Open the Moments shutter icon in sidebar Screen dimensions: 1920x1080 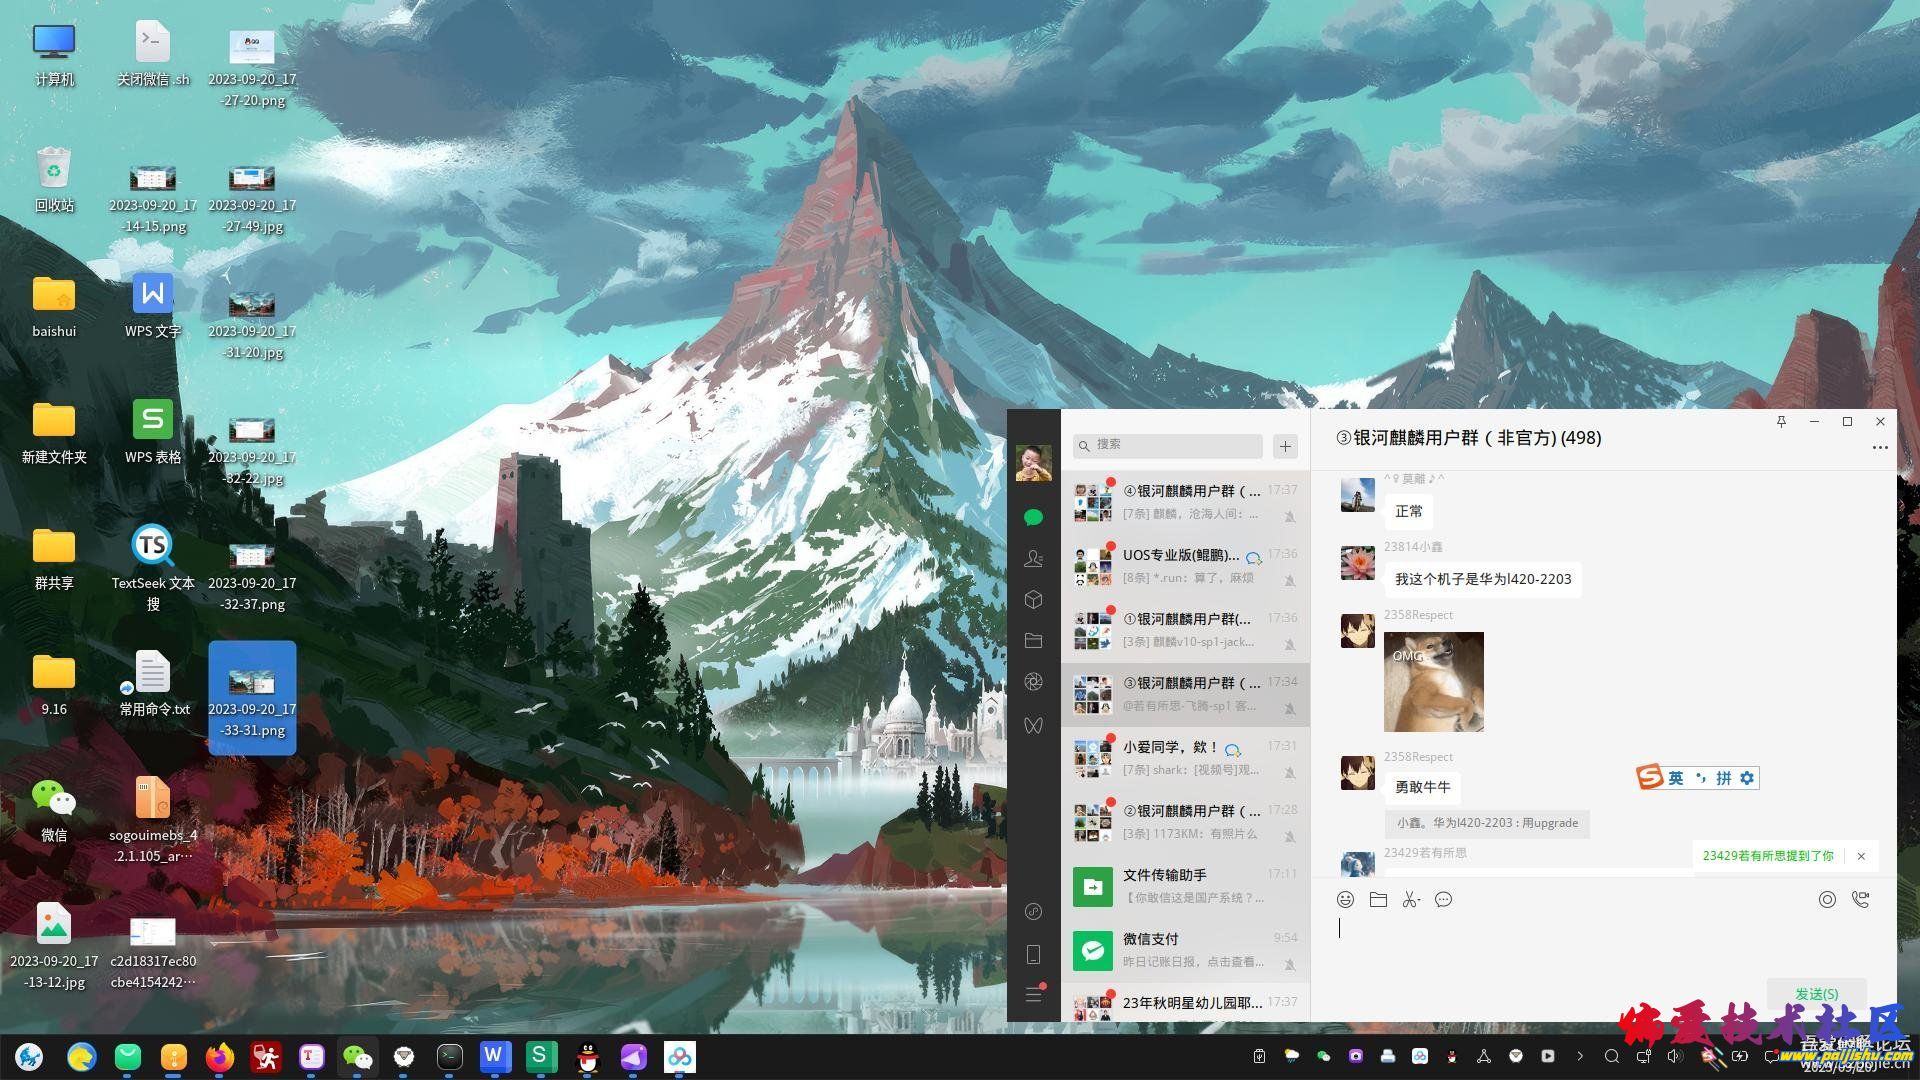tap(1033, 682)
